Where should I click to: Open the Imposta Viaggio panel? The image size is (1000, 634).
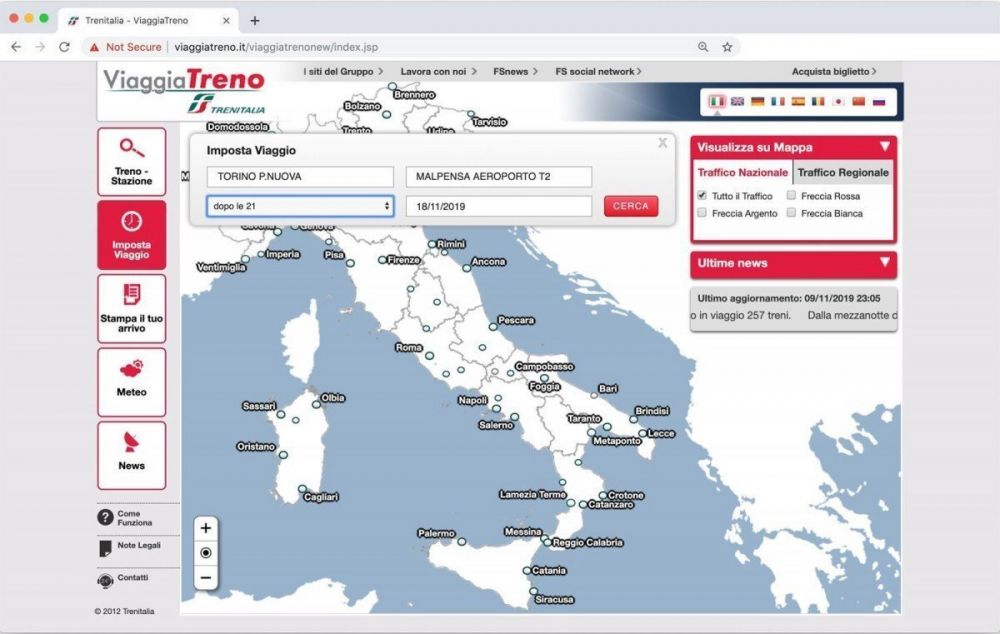tap(131, 233)
